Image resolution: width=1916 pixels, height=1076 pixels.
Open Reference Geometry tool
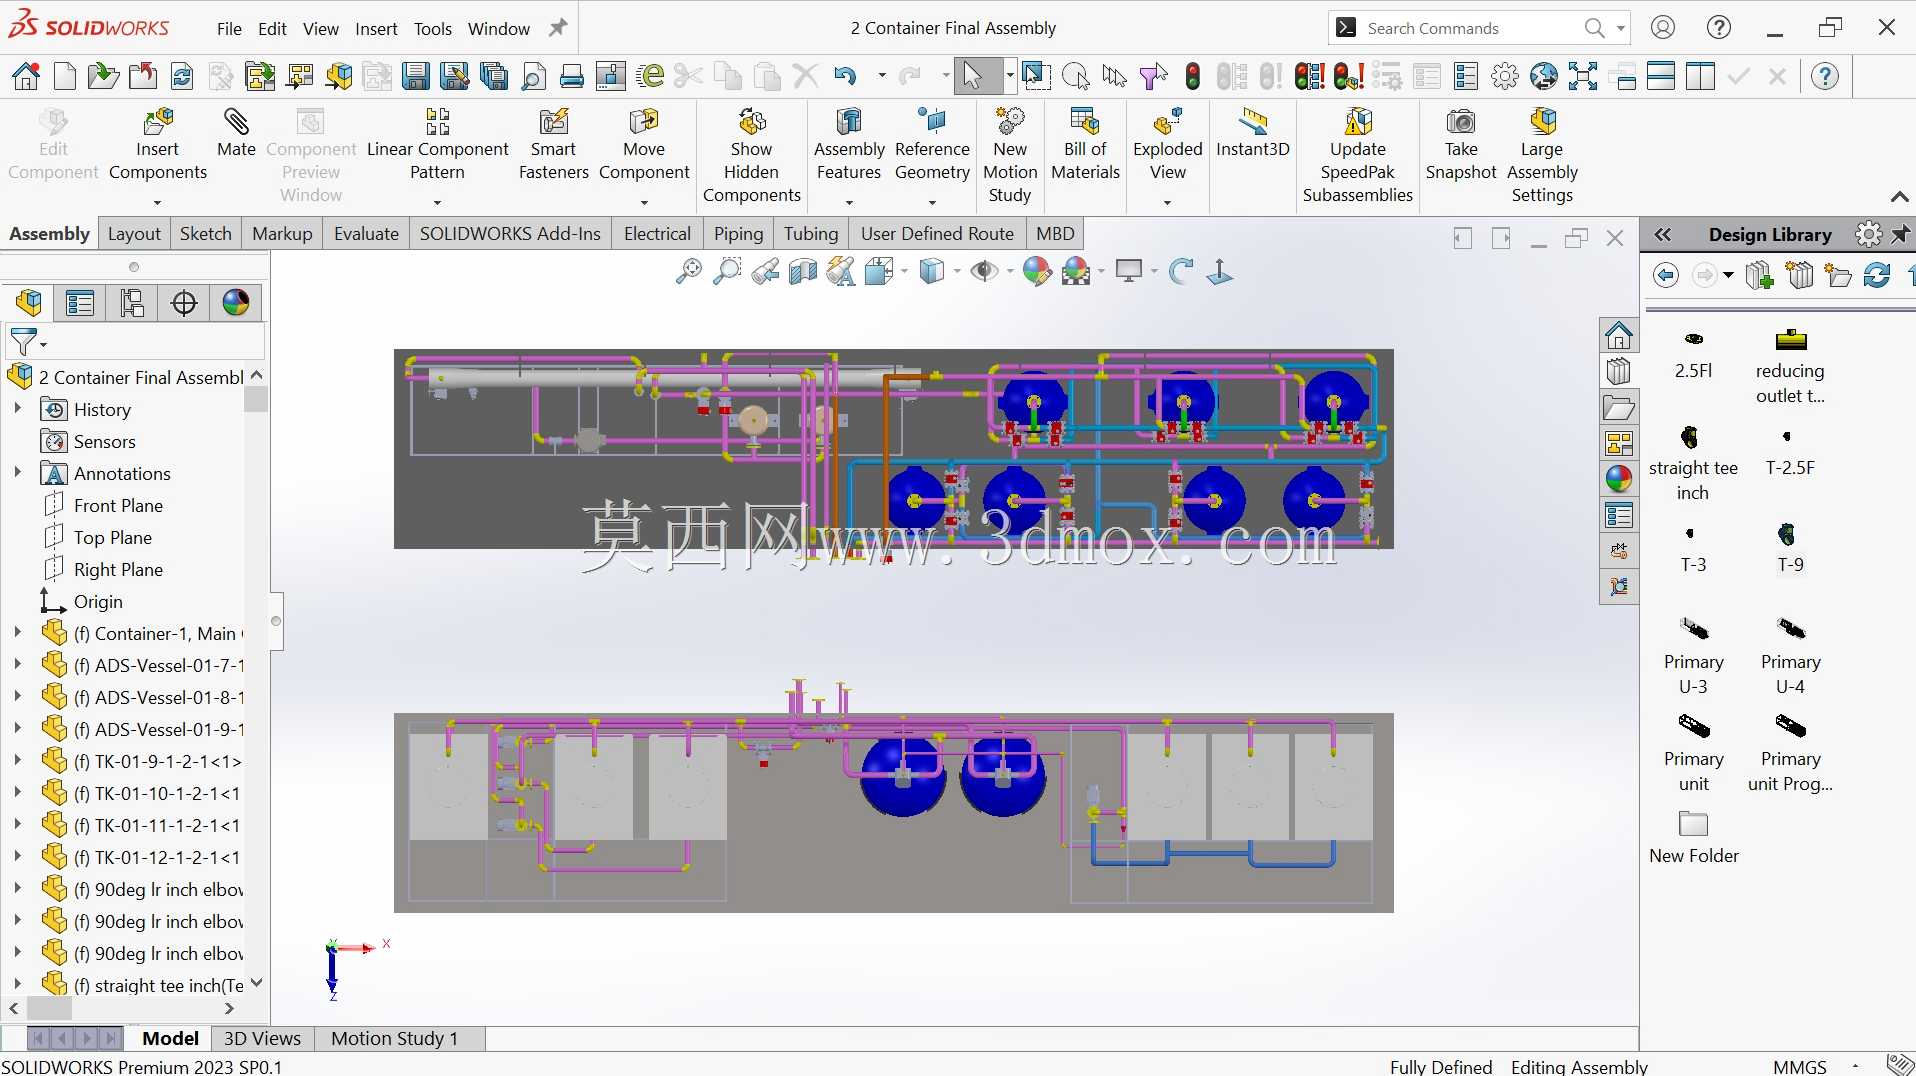coord(932,145)
